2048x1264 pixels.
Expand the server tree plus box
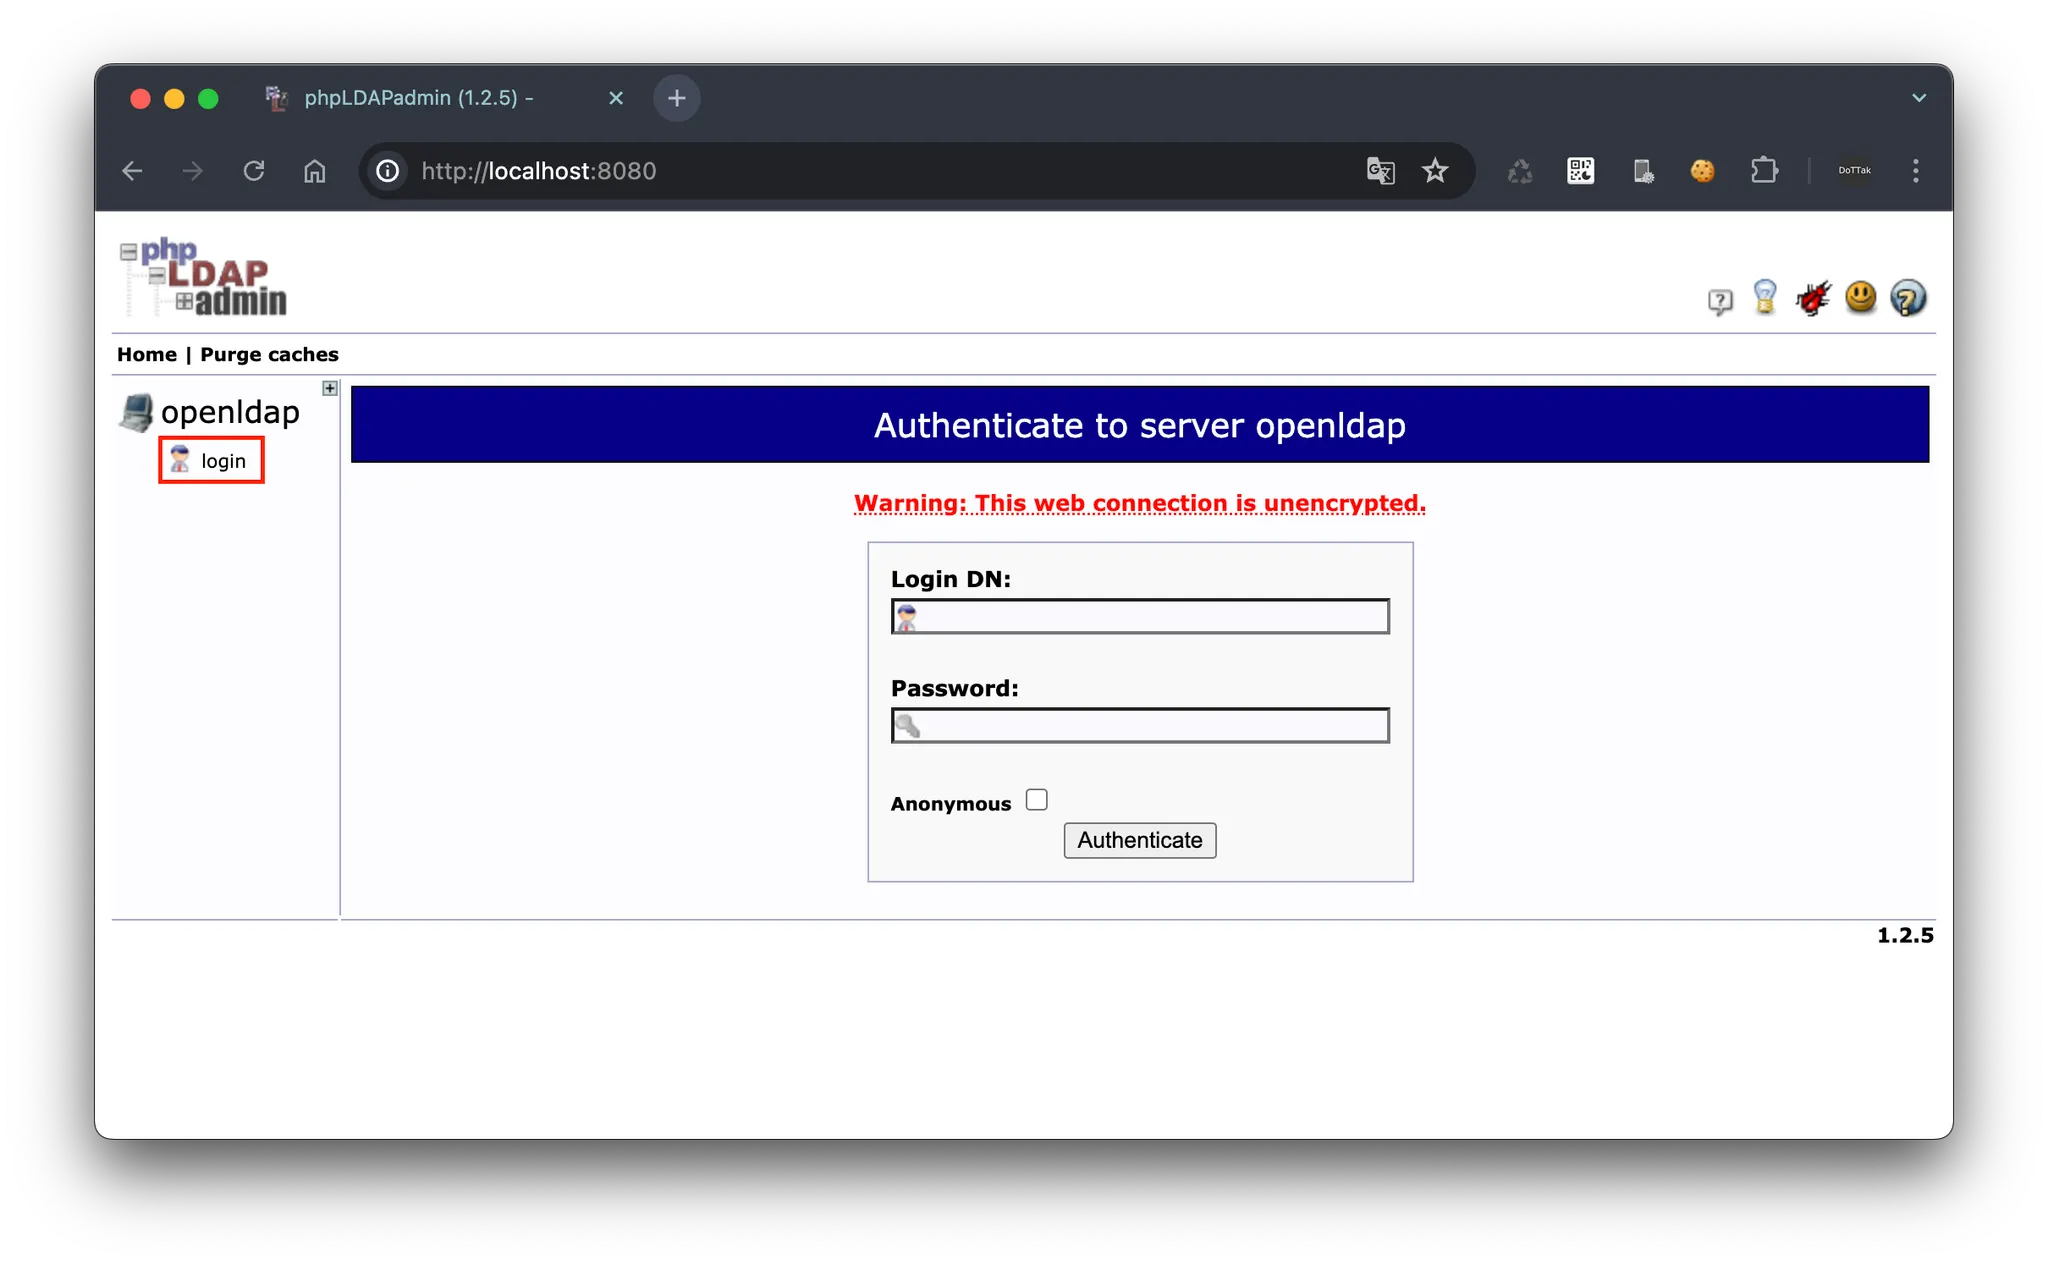[x=330, y=388]
